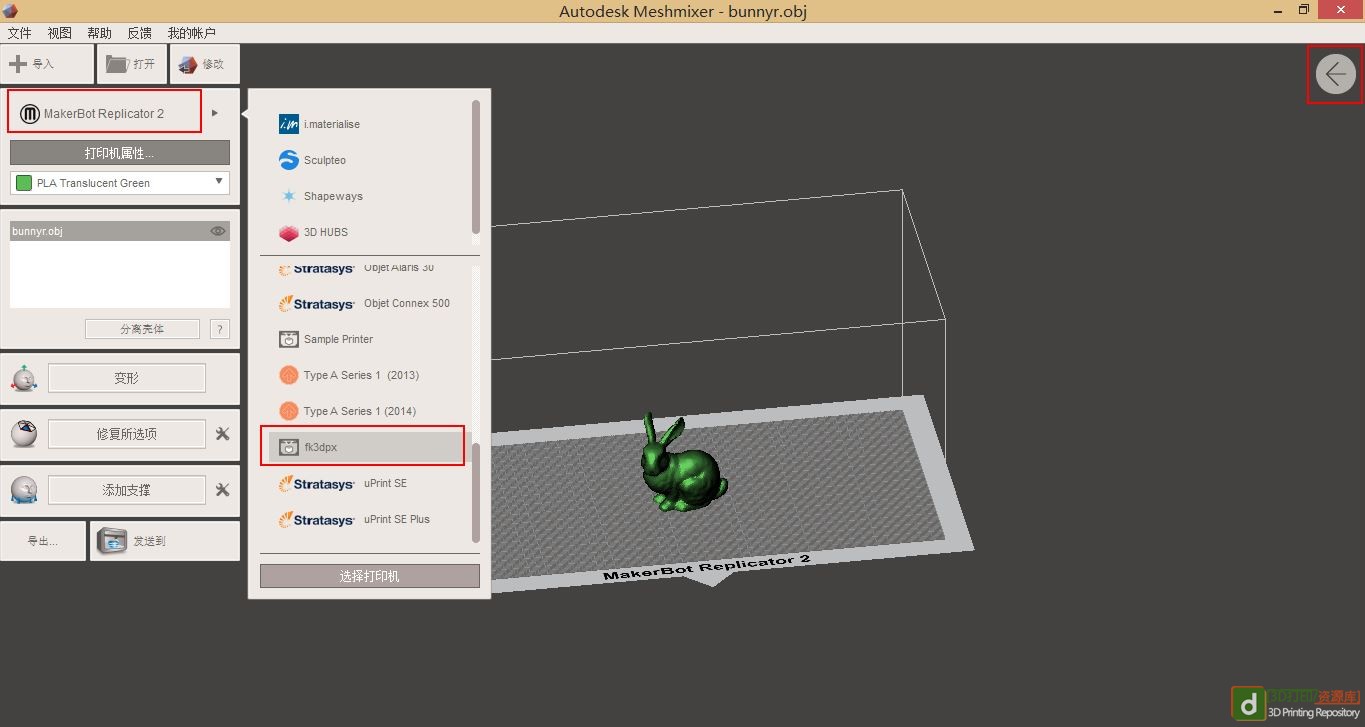Click the 打印机属性 button
This screenshot has height=727, width=1365.
120,153
